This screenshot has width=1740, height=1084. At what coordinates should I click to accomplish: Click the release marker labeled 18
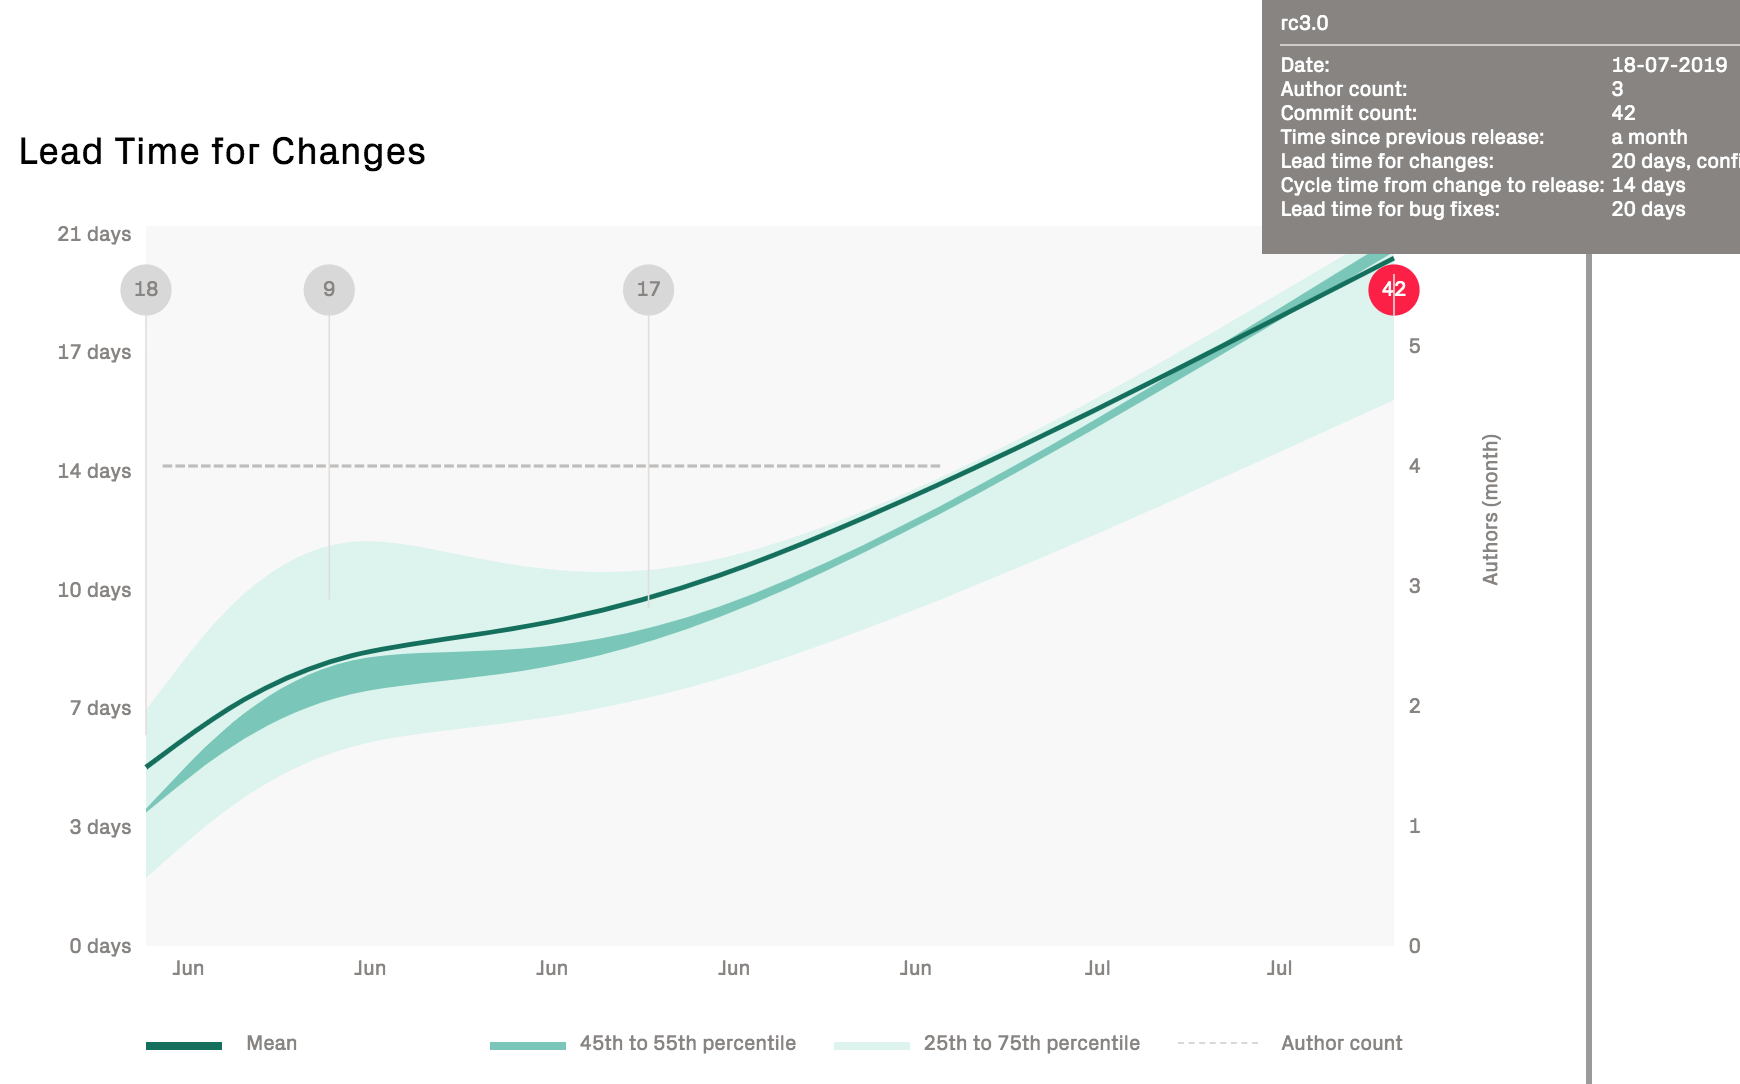pos(146,289)
